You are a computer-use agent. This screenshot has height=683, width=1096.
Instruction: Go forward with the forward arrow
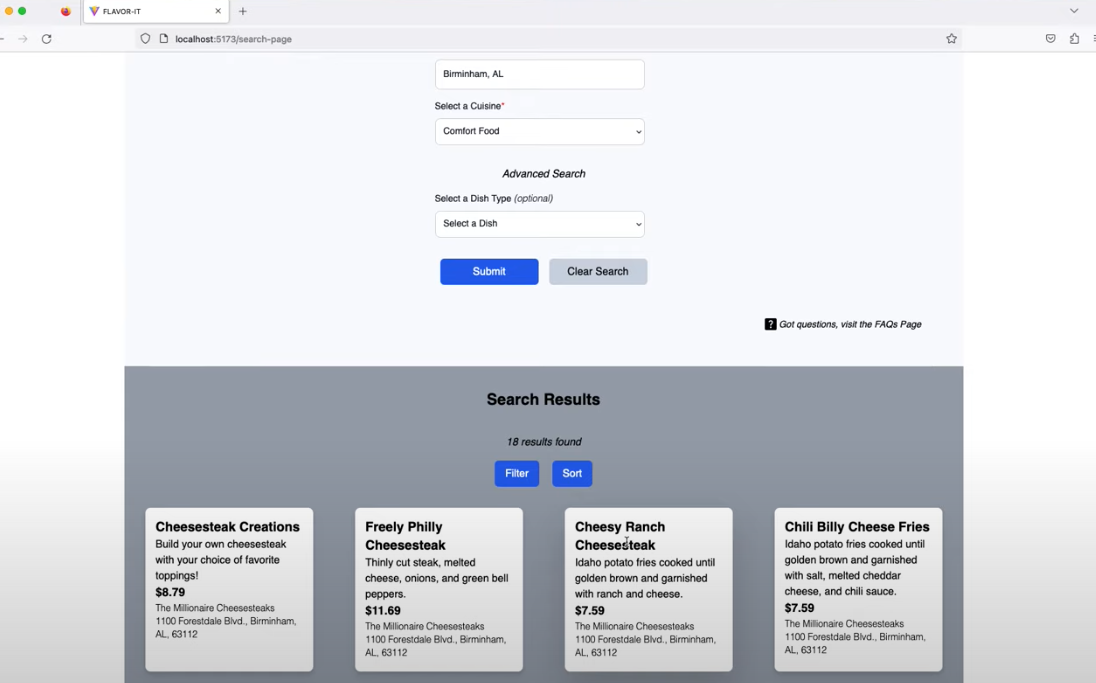23,39
